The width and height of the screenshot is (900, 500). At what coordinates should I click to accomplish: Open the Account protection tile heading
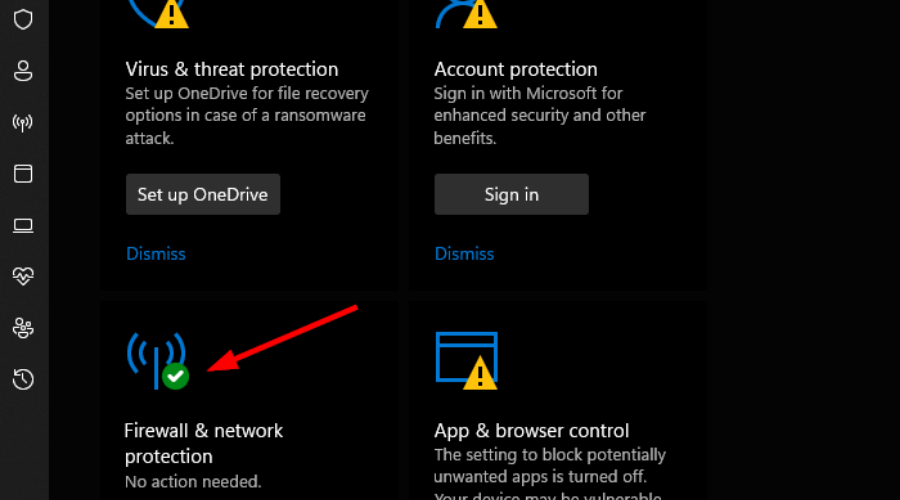(x=516, y=69)
